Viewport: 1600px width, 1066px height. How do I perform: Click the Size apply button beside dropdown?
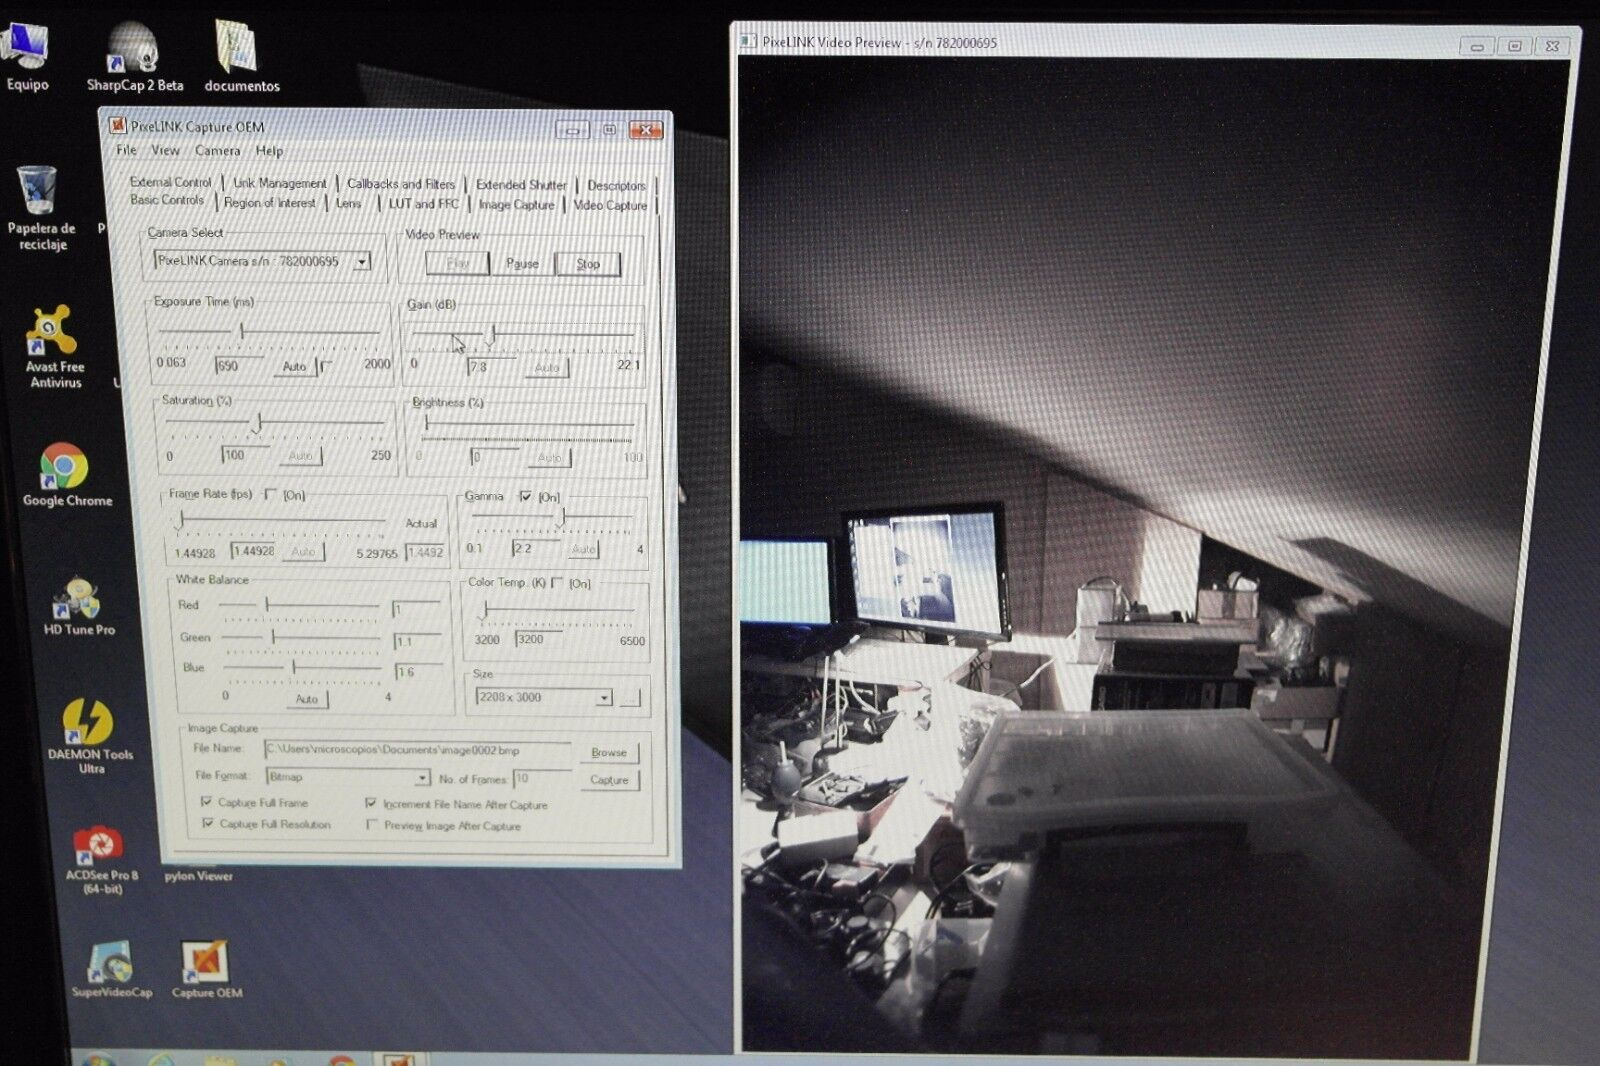pos(630,698)
